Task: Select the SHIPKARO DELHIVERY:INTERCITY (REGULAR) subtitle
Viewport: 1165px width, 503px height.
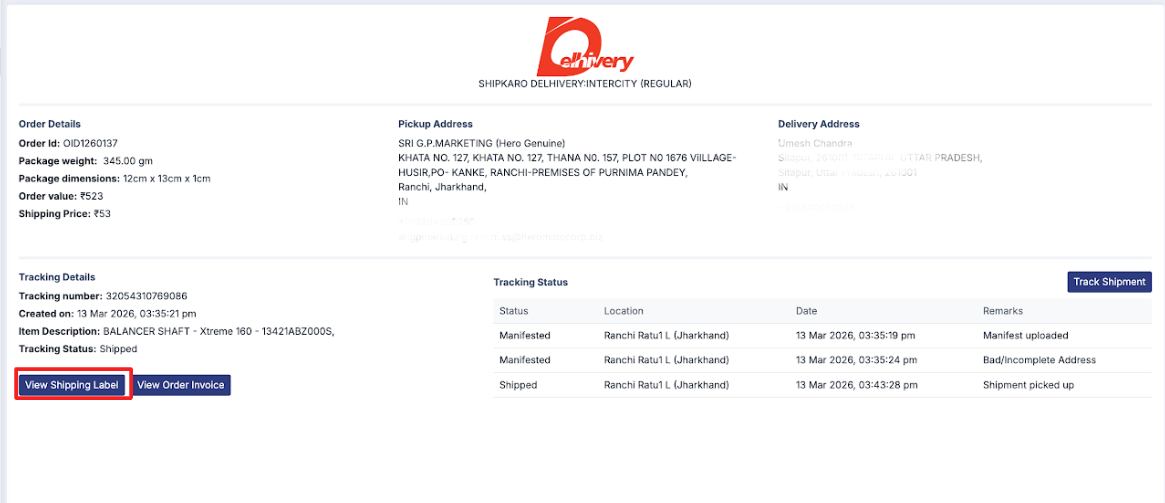Action: click(585, 84)
